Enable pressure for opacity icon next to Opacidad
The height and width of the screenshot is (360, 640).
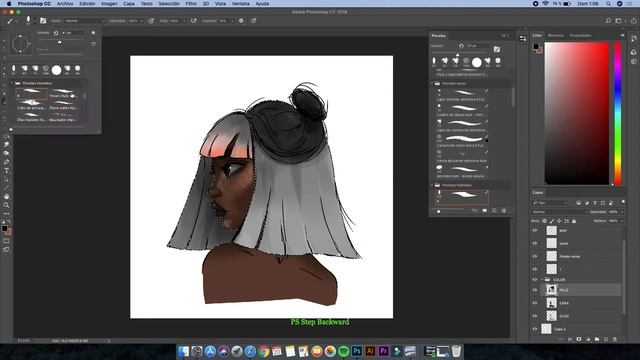pyautogui.click(x=151, y=20)
